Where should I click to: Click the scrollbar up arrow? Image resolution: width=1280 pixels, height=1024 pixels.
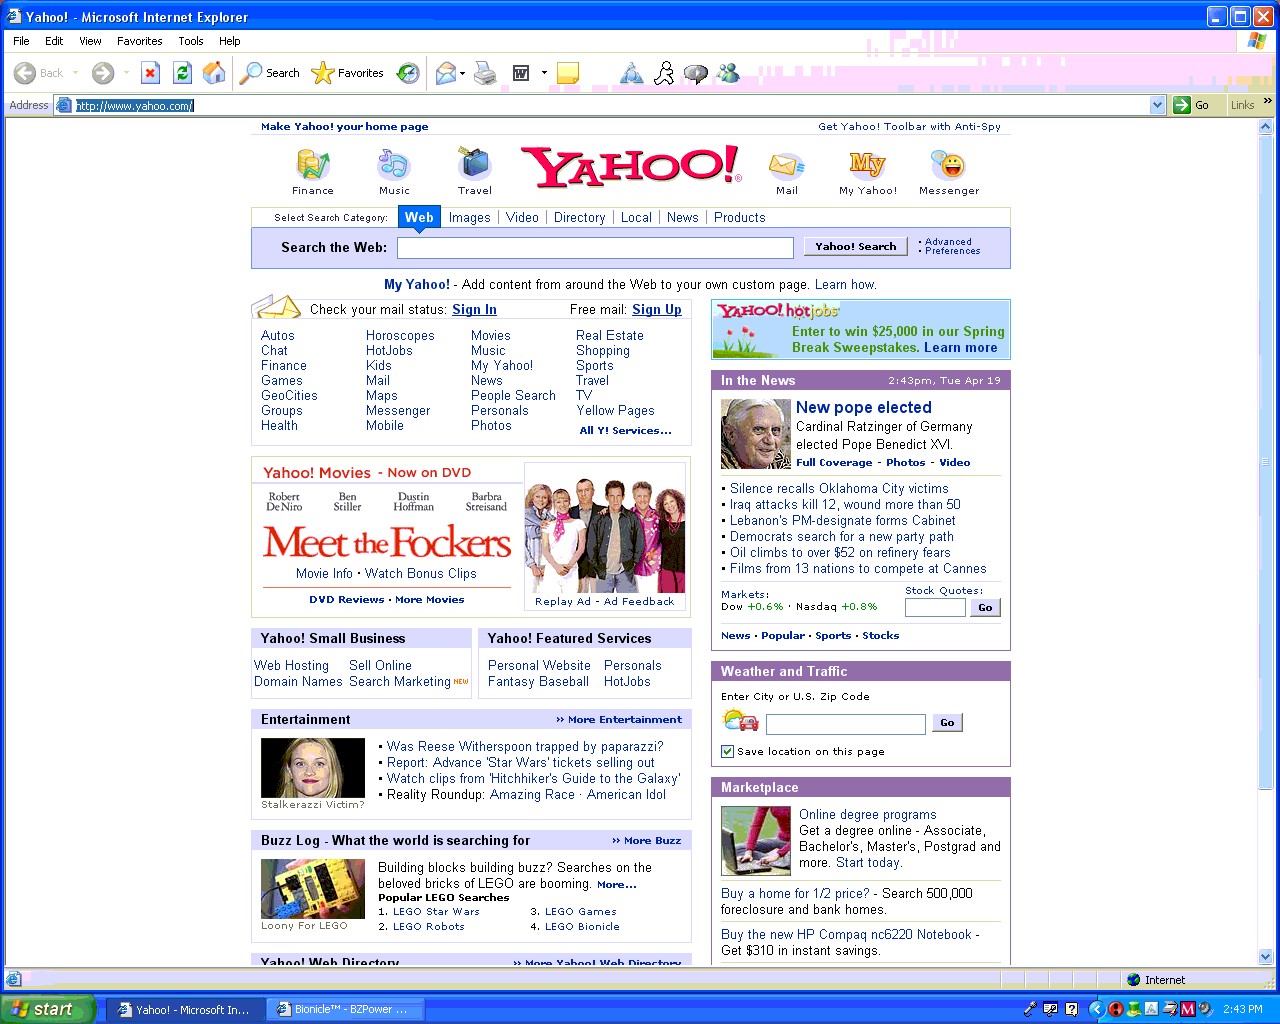(x=1265, y=126)
